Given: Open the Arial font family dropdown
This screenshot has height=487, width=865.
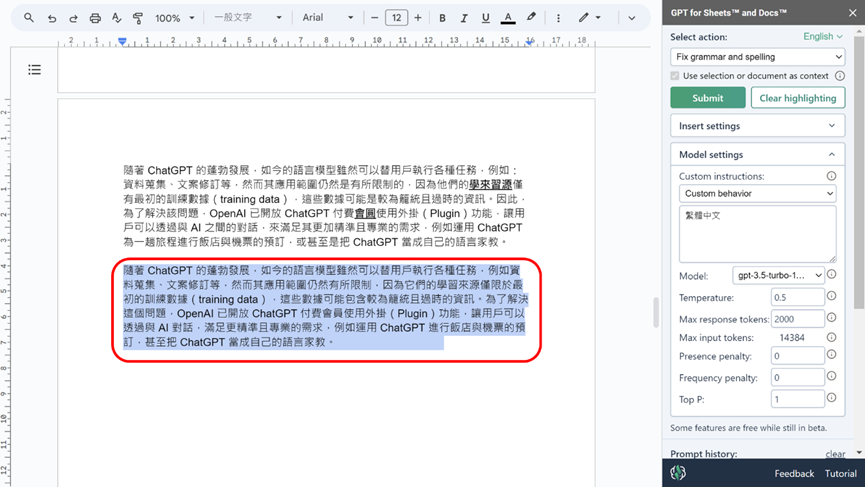Looking at the screenshot, I should 328,18.
